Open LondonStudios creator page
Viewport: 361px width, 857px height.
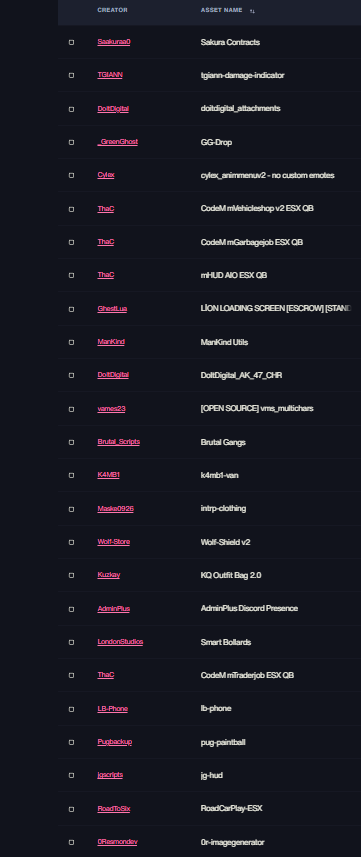click(120, 642)
